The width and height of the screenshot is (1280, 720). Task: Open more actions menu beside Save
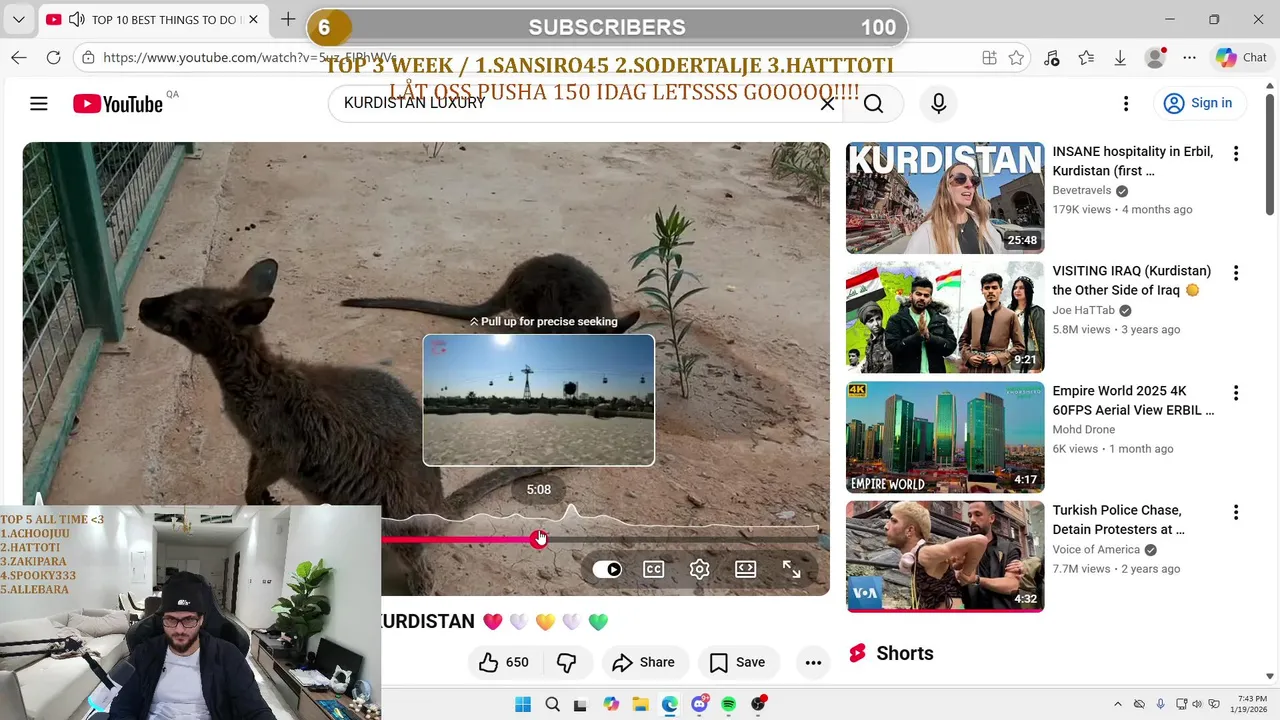coord(813,662)
